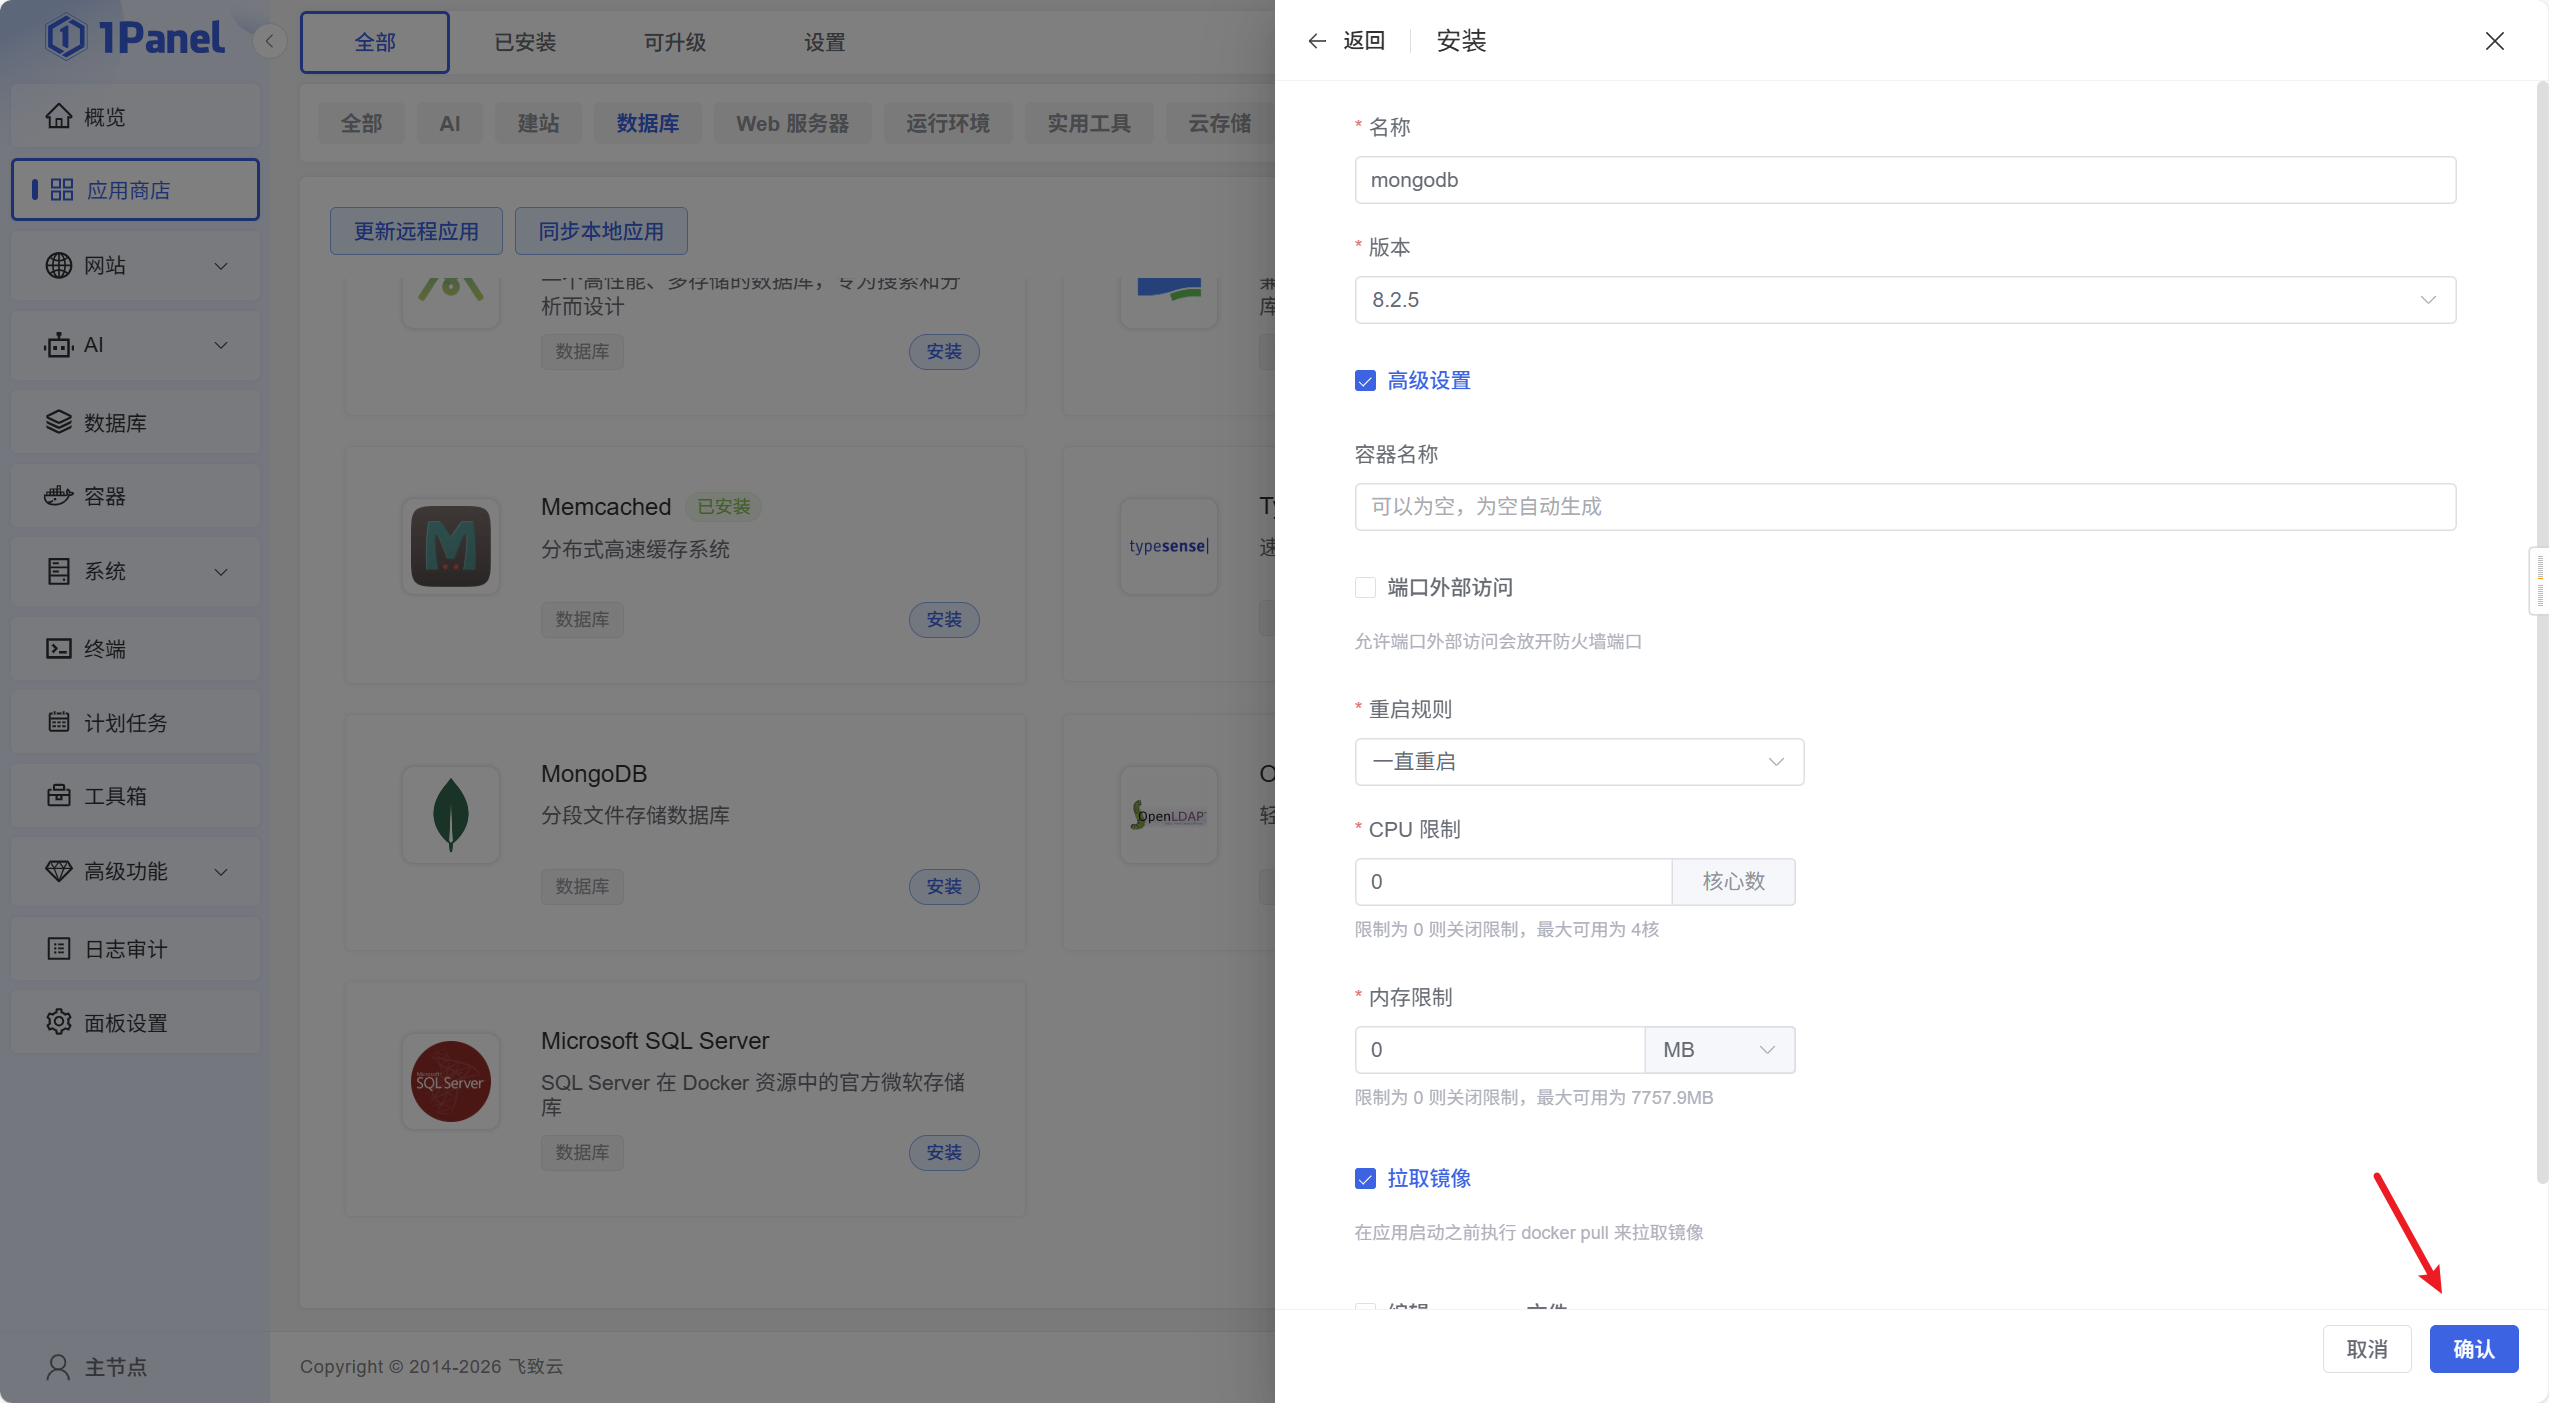Click the back arrow next to 返回
This screenshot has height=1403, width=2549.
click(1316, 41)
